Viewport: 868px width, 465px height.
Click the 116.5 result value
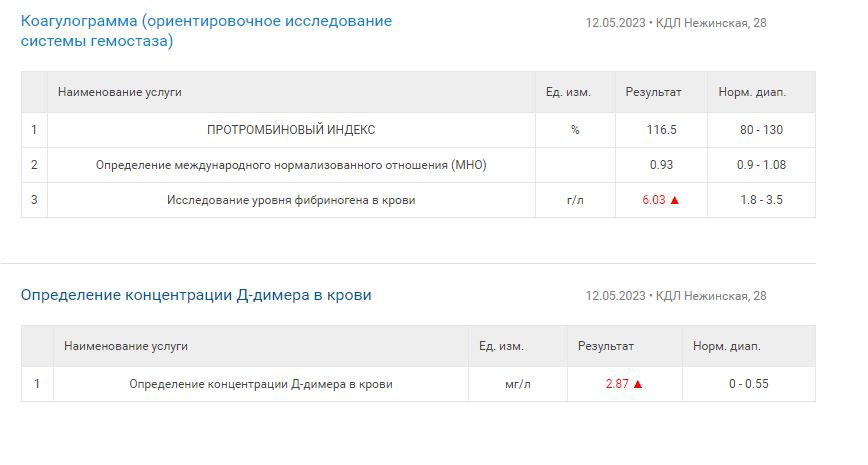pos(662,130)
